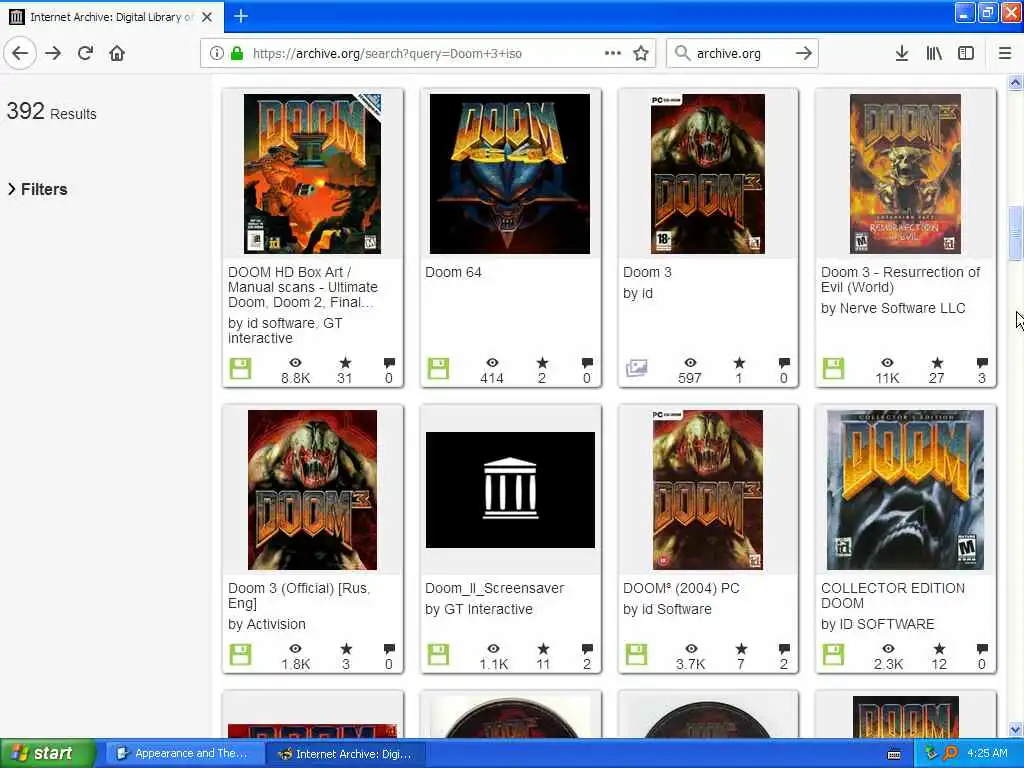
Task: Open the browser home page
Action: pos(117,54)
